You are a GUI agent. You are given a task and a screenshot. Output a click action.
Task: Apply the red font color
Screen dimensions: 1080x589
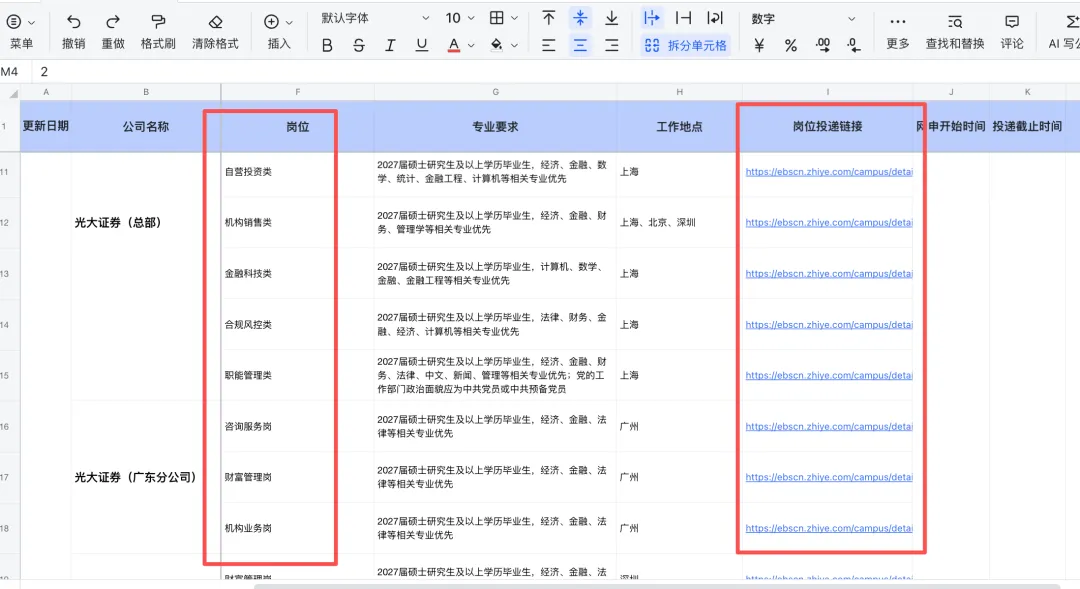pos(453,45)
